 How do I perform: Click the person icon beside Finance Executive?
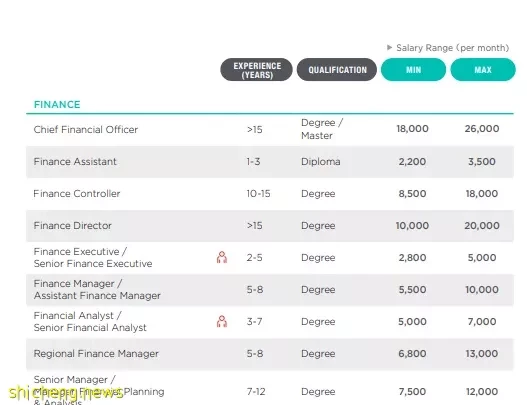[222, 257]
